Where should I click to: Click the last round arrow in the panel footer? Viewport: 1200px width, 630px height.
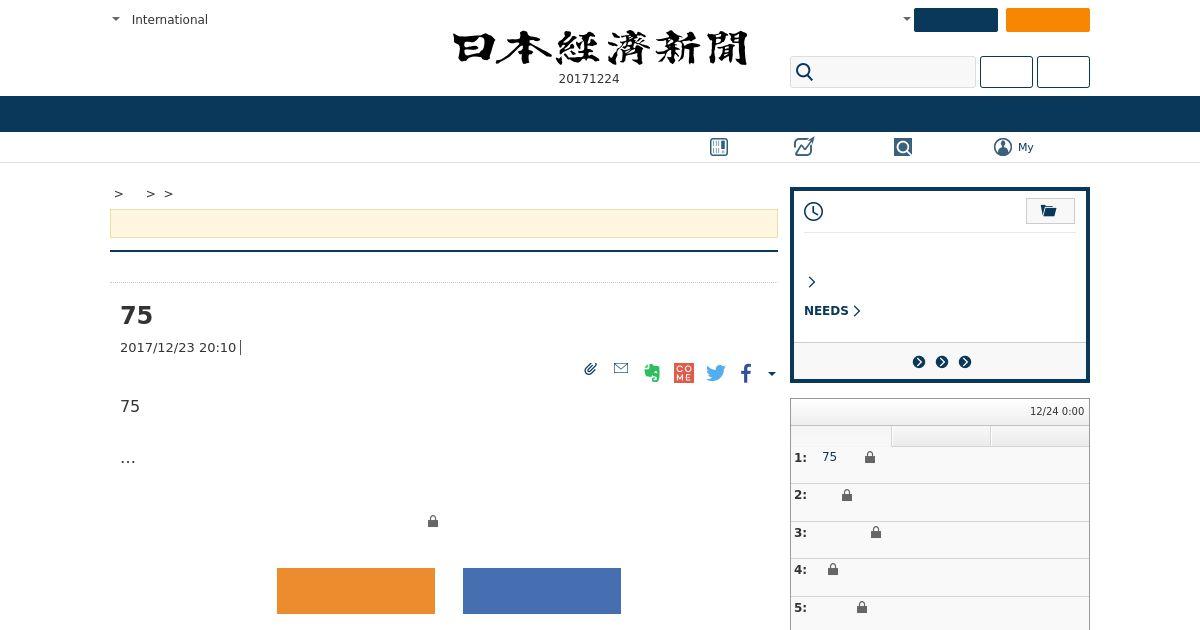click(x=965, y=362)
